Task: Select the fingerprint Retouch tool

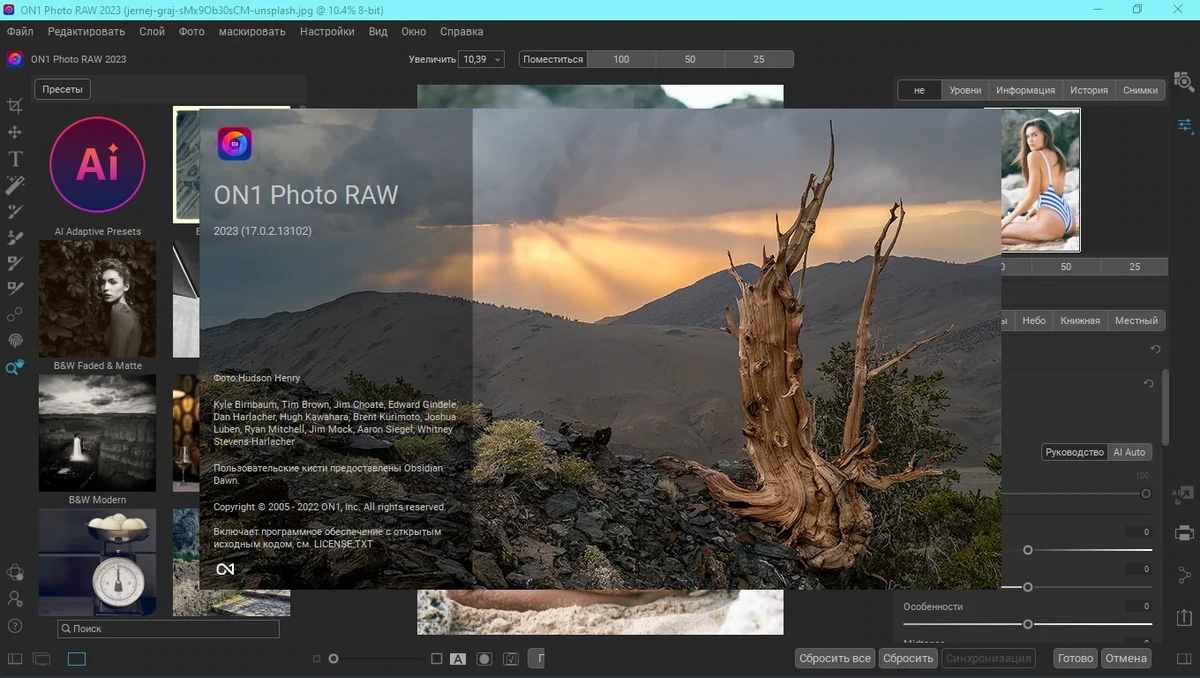Action: [15, 341]
